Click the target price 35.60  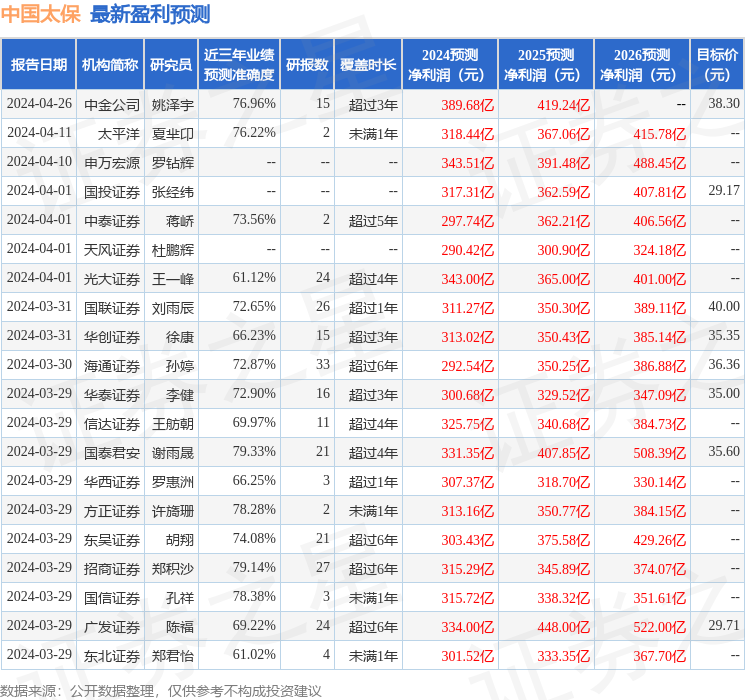pyautogui.click(x=724, y=451)
